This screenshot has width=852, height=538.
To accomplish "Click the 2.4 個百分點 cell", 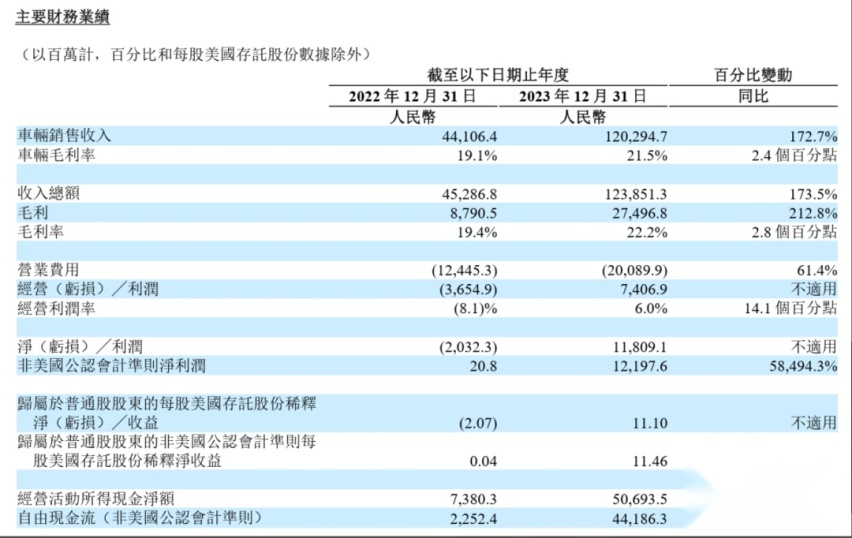I will [x=794, y=155].
